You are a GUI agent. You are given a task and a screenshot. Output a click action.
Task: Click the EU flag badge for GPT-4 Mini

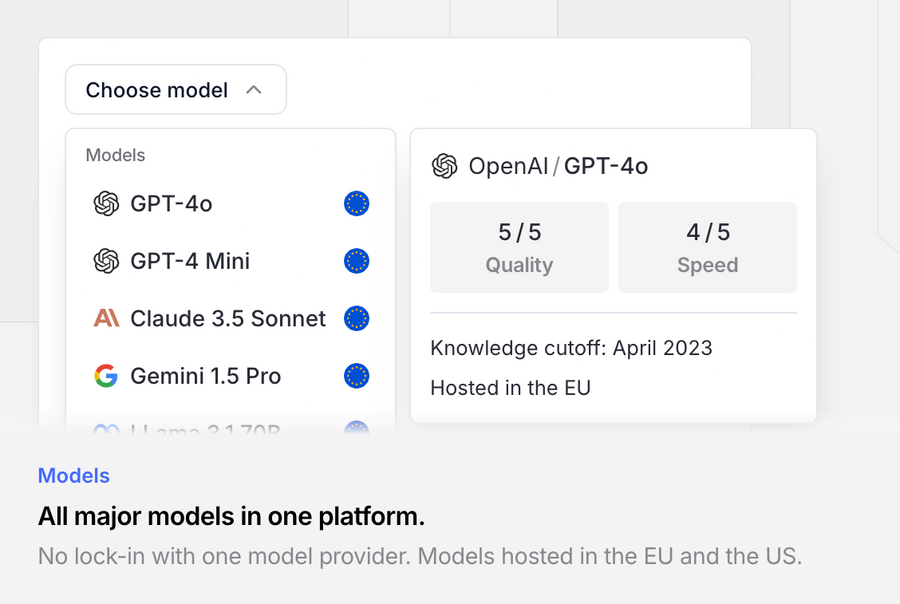pyautogui.click(x=356, y=261)
